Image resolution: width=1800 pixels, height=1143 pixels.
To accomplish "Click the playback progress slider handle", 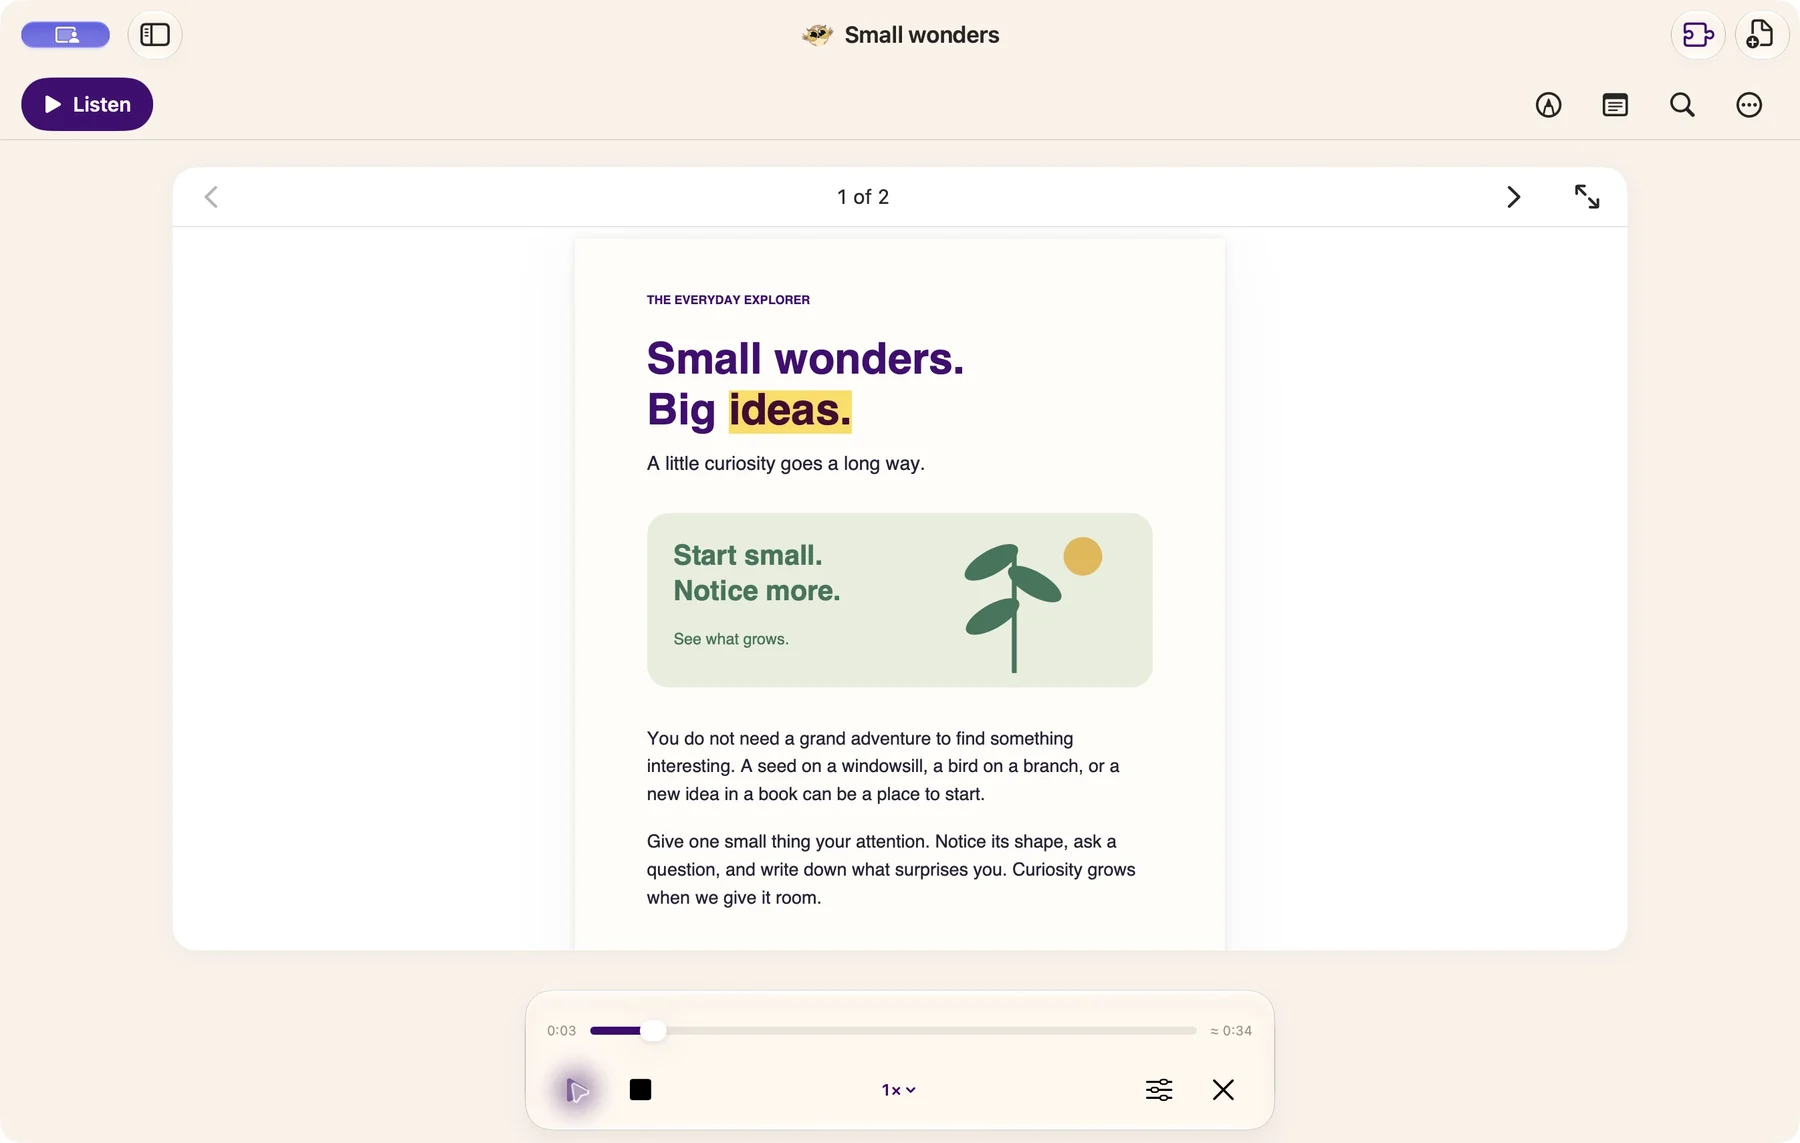I will point(653,1031).
